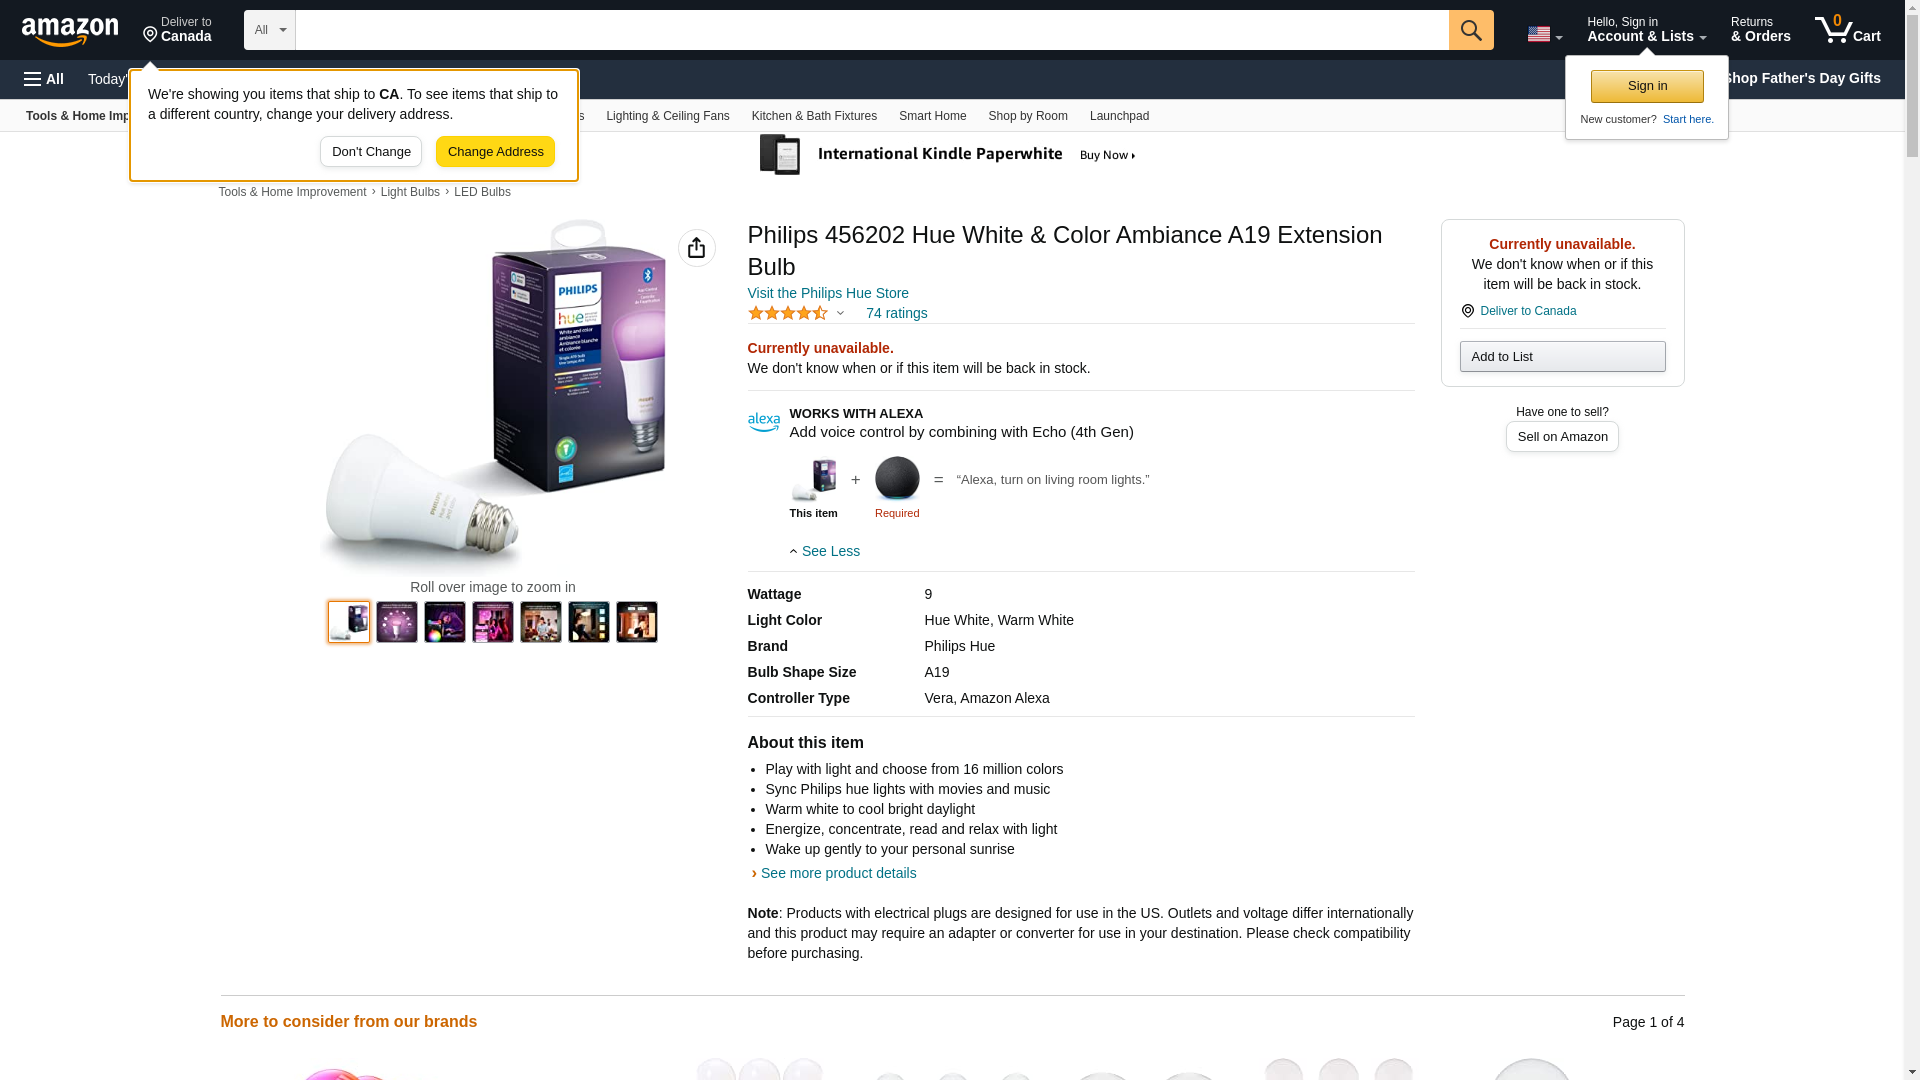Click the Amazon logo
The image size is (1920, 1080).
pos(70,31)
